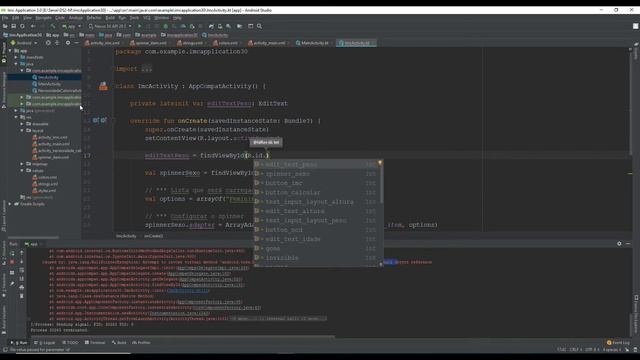Viewport: 640px width, 360px height.
Task: Select strings.xml in the values folder
Action: (x=48, y=184)
